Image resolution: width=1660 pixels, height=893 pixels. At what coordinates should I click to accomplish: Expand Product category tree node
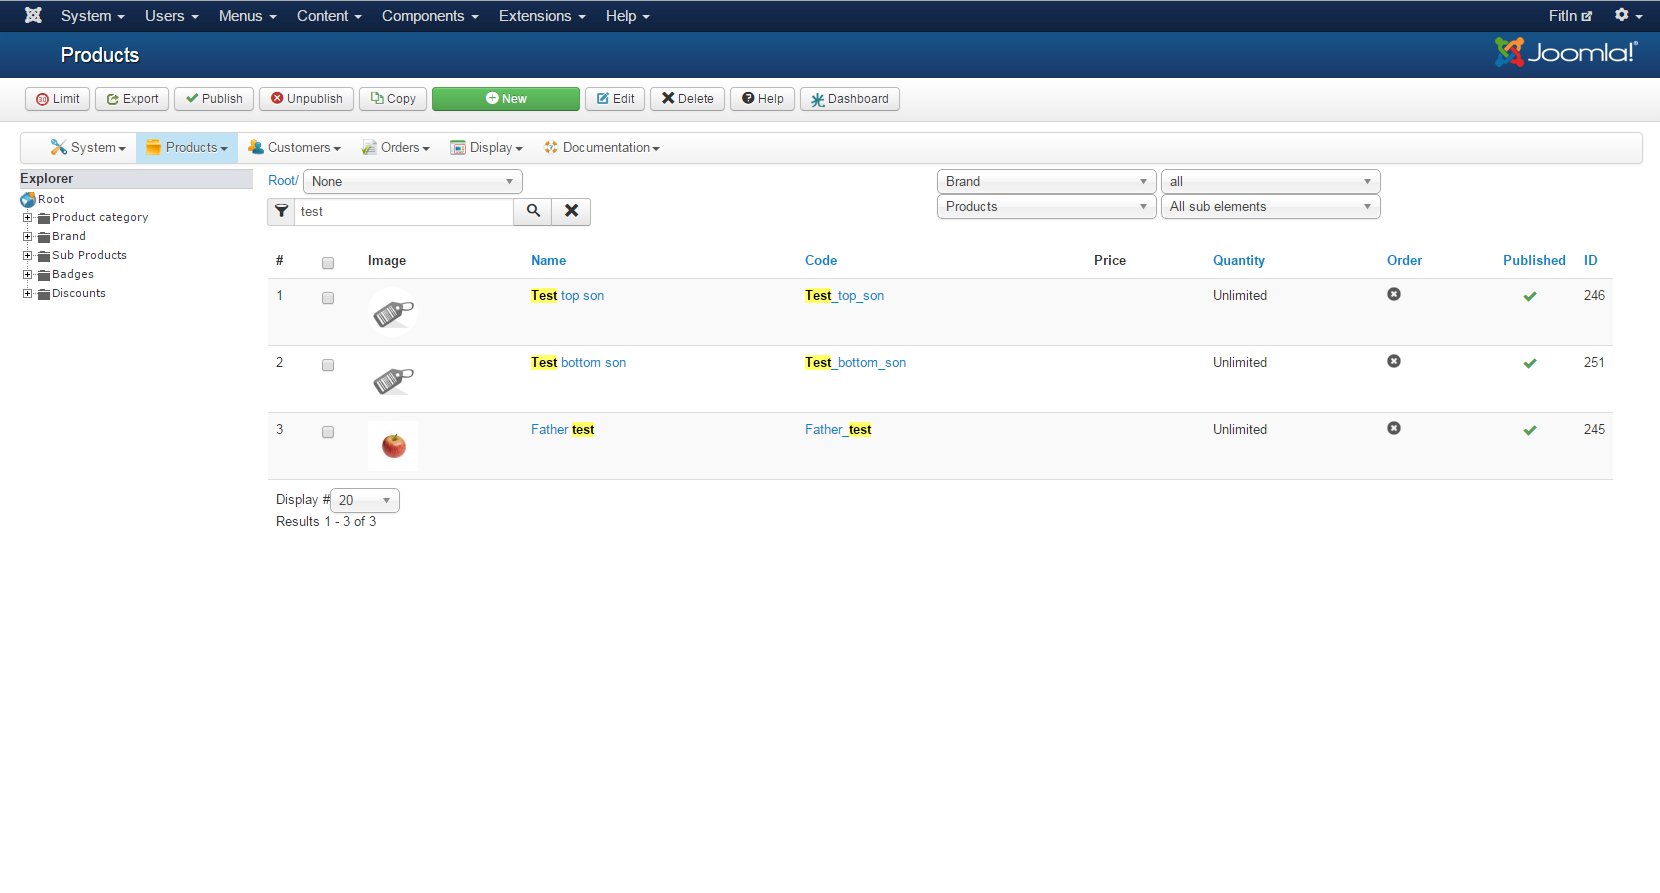click(x=27, y=217)
